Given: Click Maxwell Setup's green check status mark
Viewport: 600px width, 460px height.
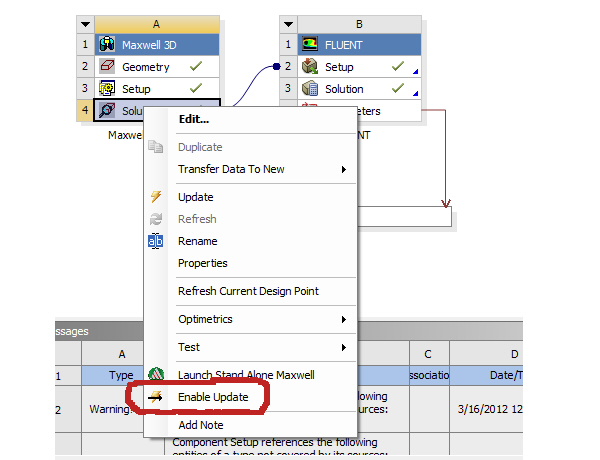Looking at the screenshot, I should [196, 88].
